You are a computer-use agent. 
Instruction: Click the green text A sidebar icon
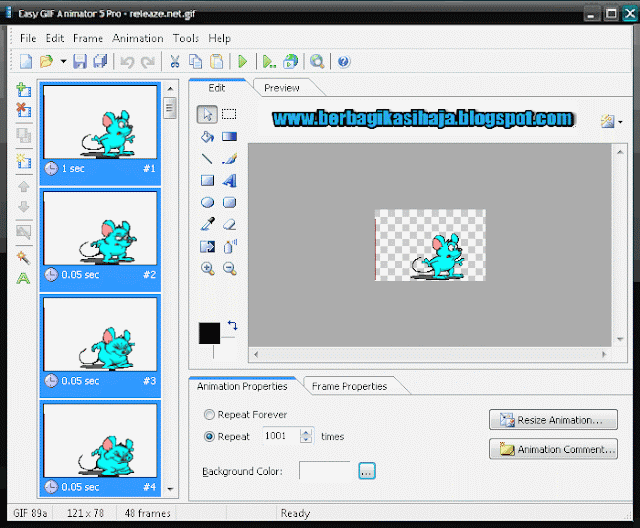point(24,279)
